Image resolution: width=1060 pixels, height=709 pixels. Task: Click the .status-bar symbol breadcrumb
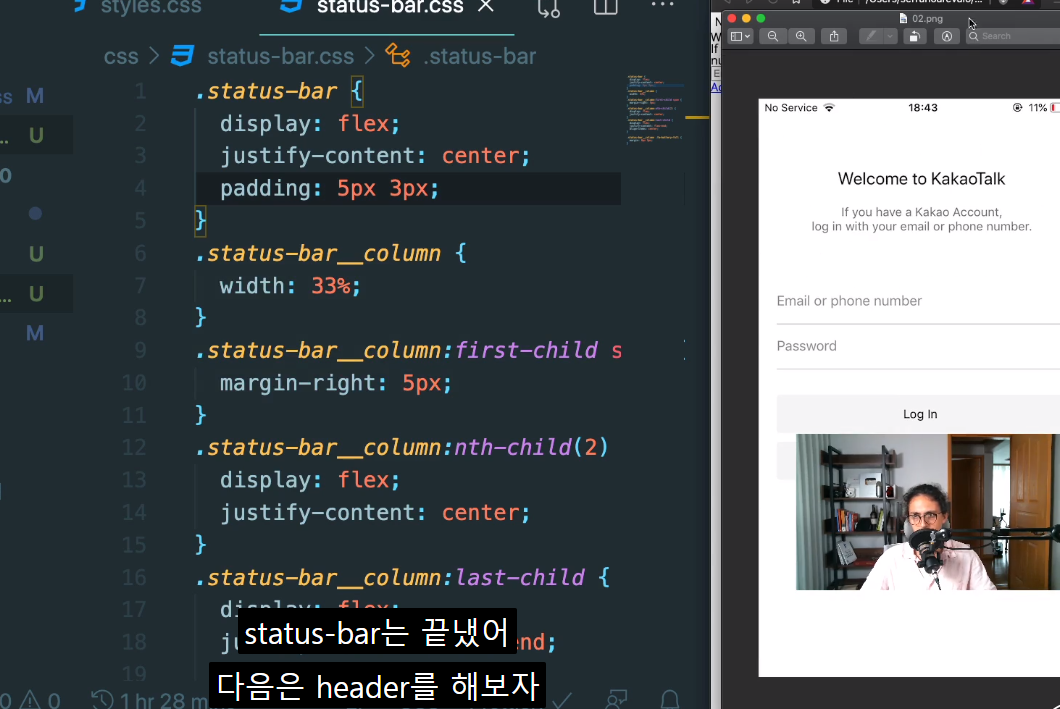480,56
